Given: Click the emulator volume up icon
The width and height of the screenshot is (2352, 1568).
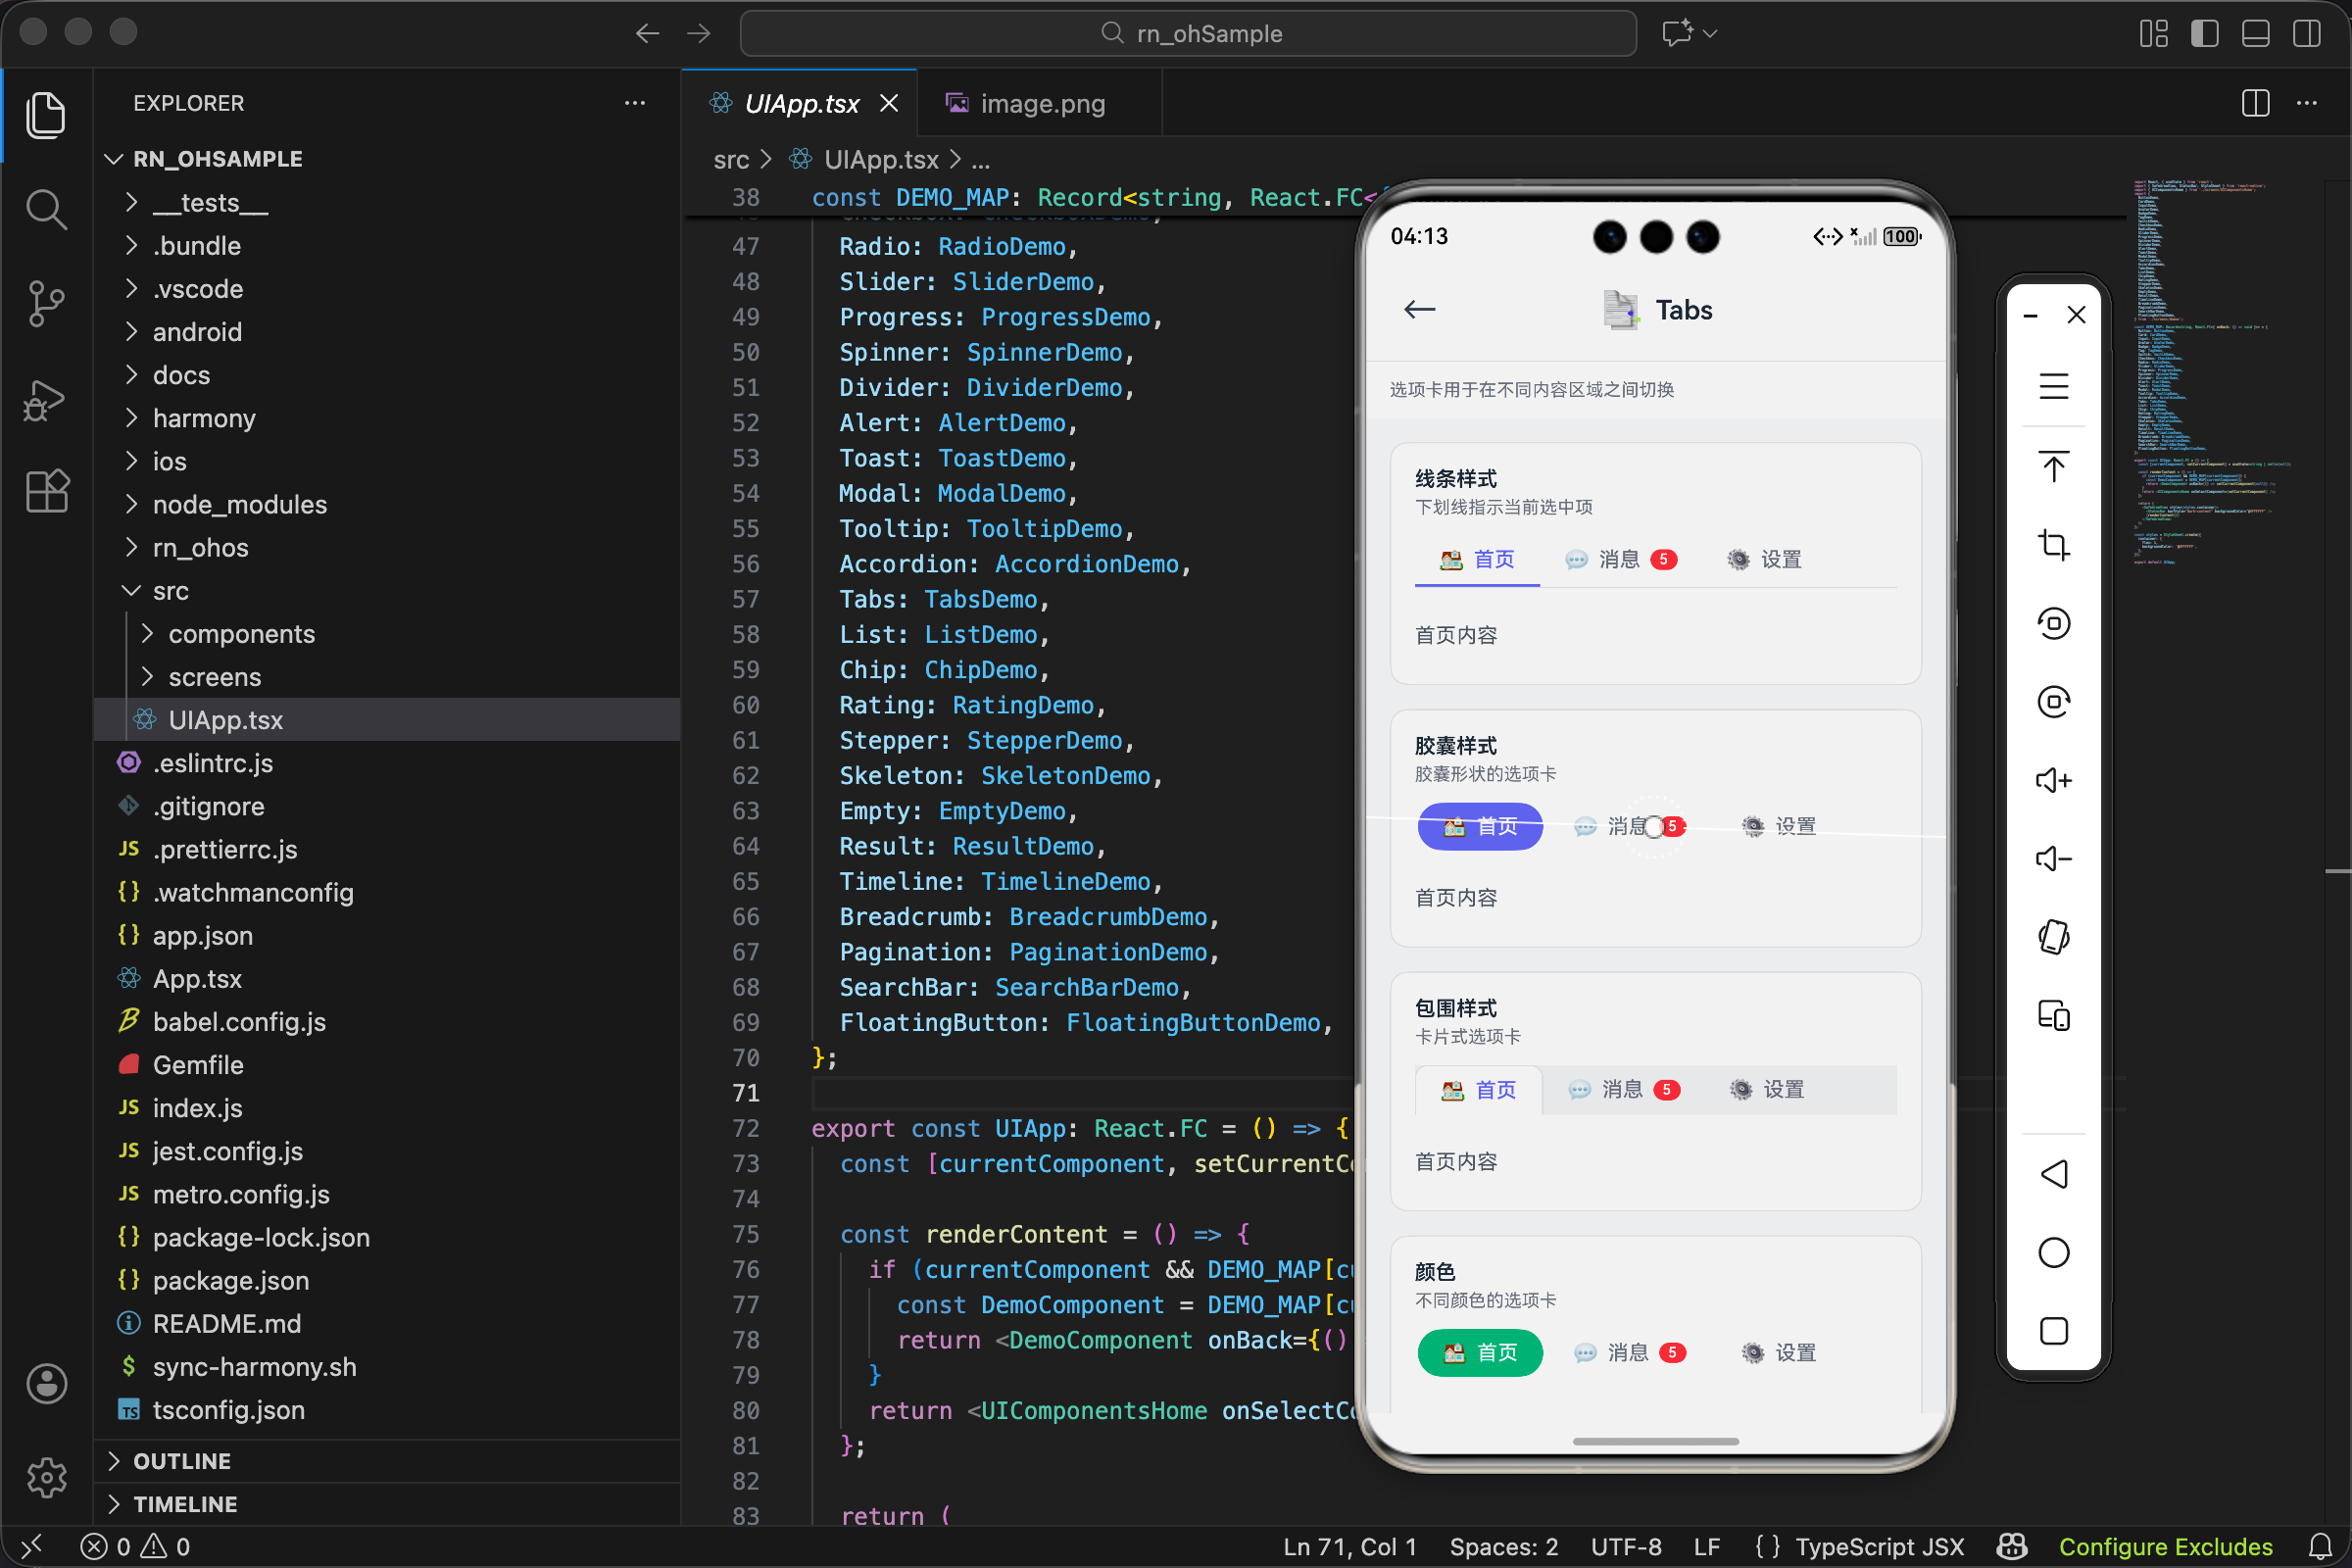Looking at the screenshot, I should (2053, 780).
